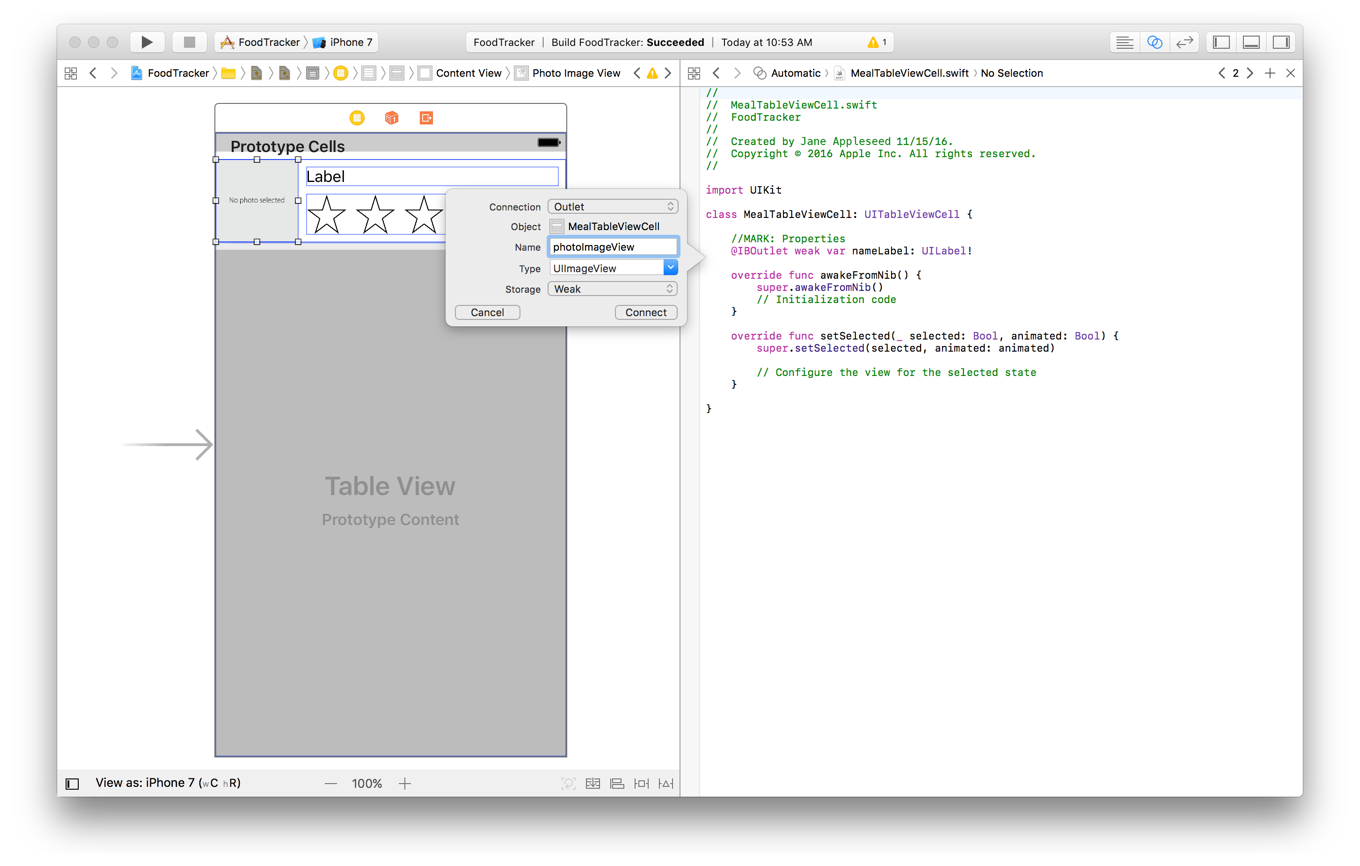The width and height of the screenshot is (1360, 866).
Task: Click Embed In Stack button
Action: tap(593, 783)
